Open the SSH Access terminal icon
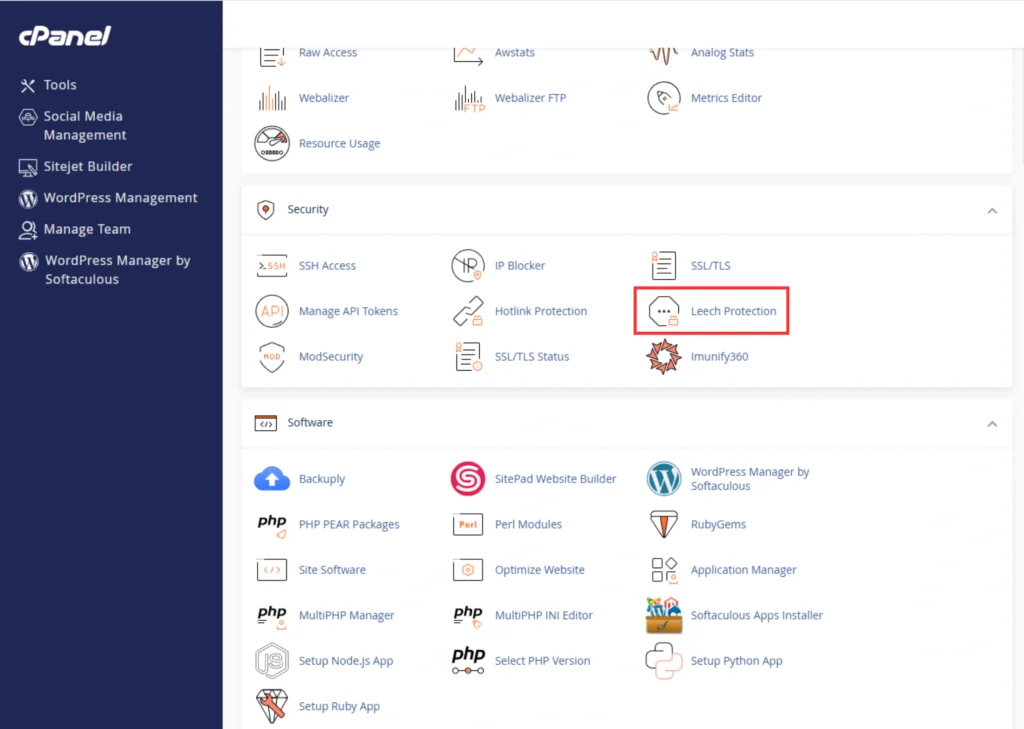Viewport: 1024px width, 729px height. [x=272, y=266]
